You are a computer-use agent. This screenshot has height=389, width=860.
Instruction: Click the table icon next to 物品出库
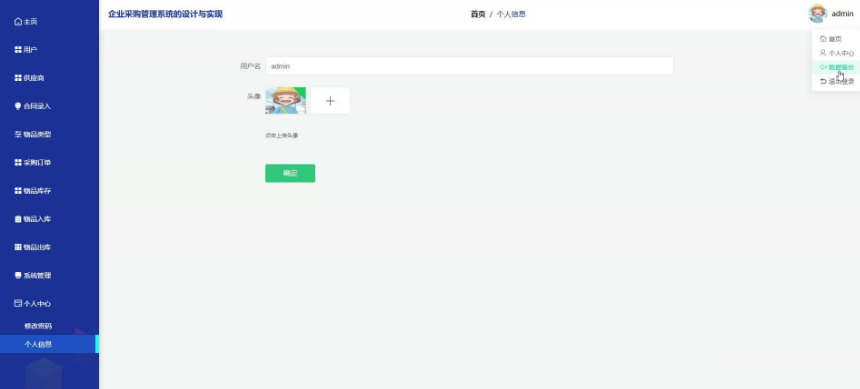click(x=18, y=247)
